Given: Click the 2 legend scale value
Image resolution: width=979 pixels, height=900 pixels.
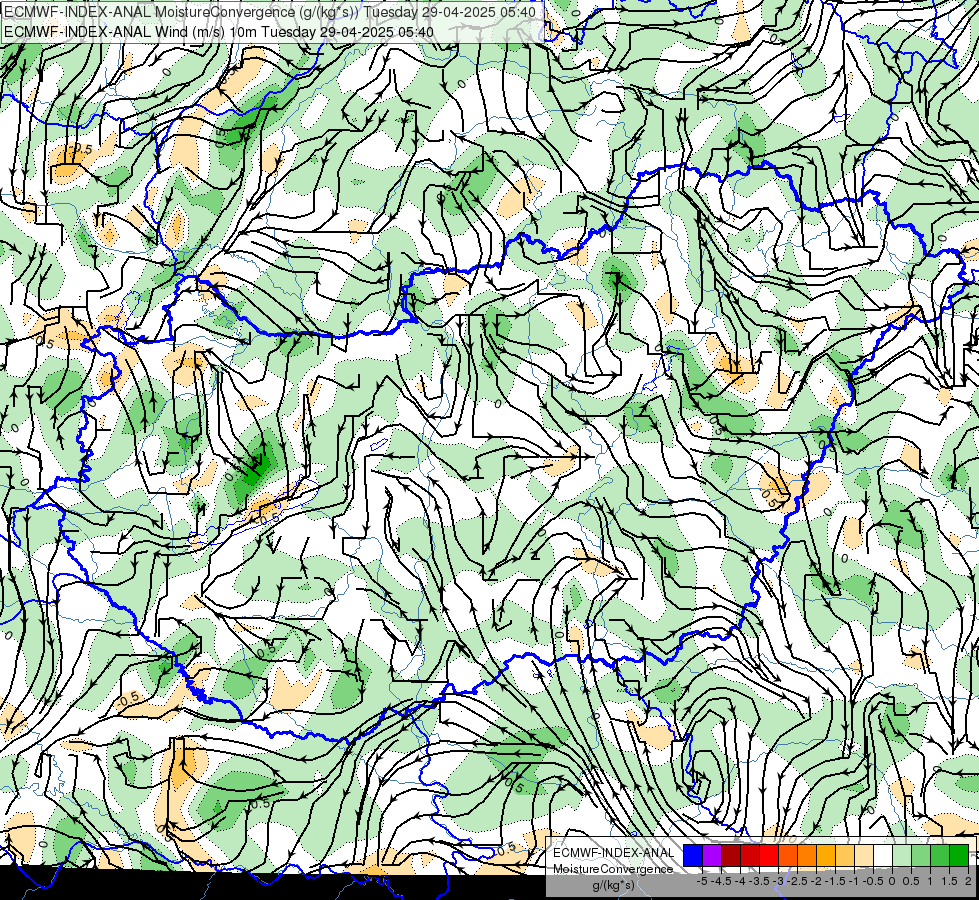Looking at the screenshot, I should click(x=968, y=881).
